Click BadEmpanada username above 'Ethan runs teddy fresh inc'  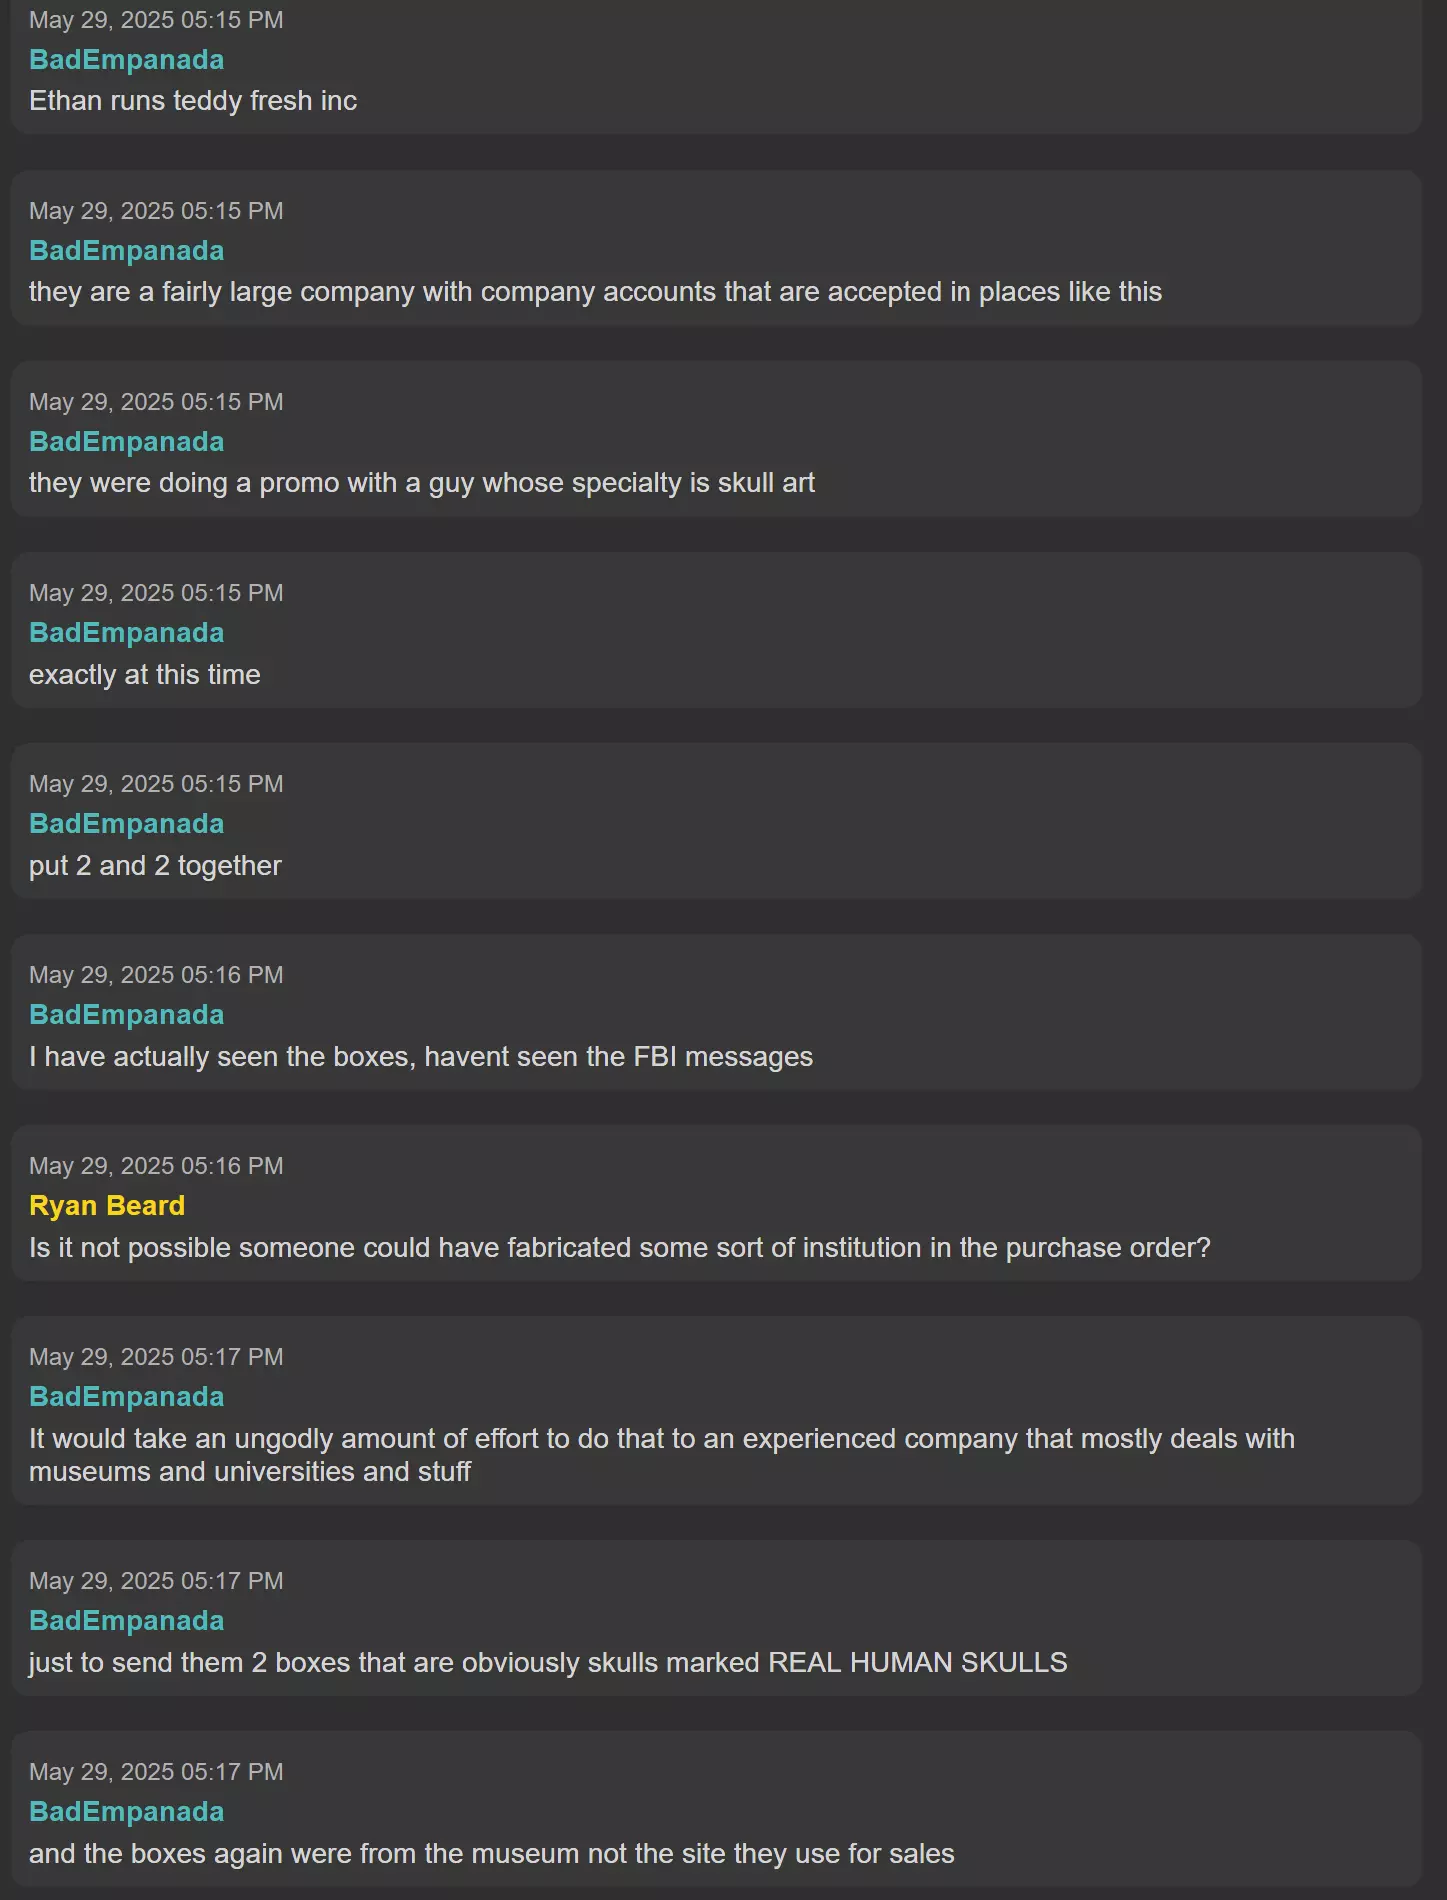[x=126, y=60]
